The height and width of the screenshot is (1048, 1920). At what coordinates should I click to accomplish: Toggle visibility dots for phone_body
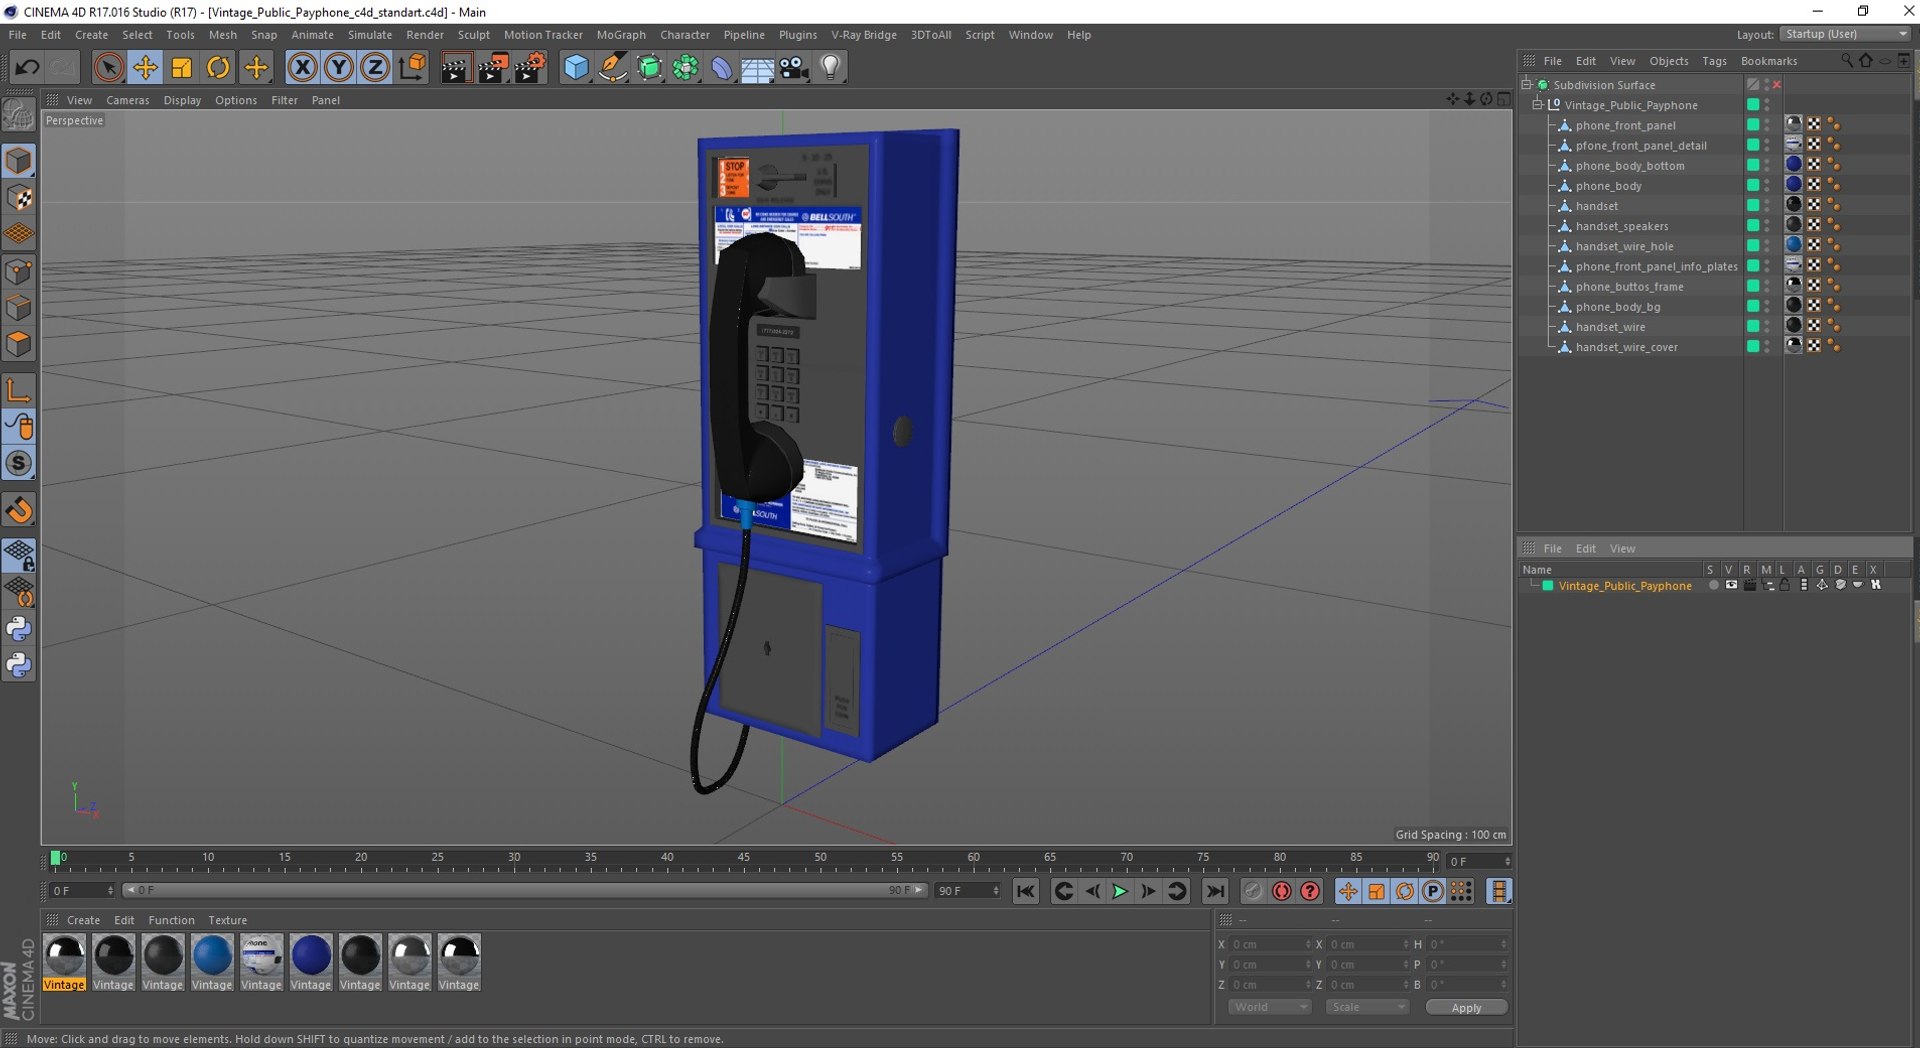tap(1767, 185)
